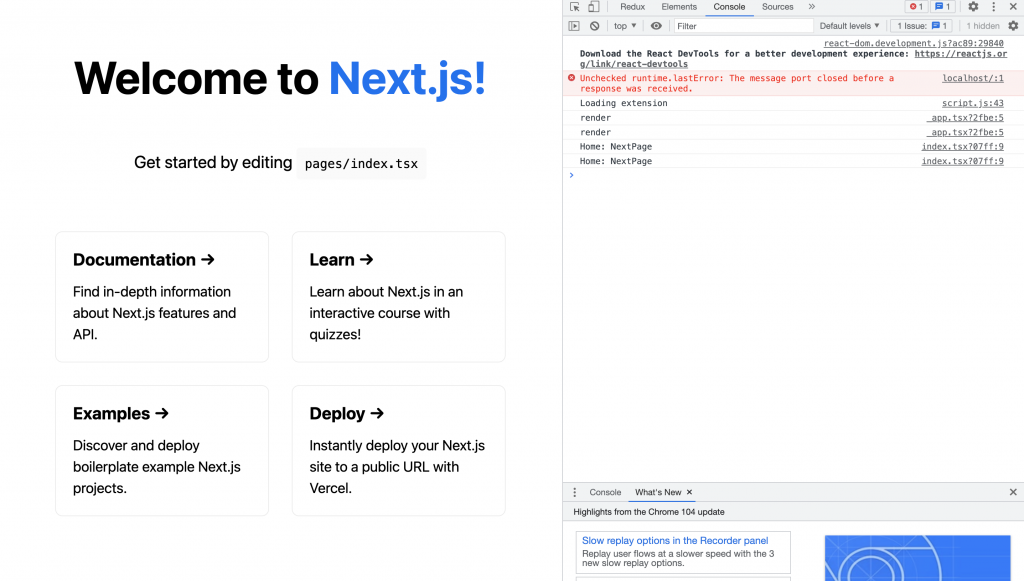Open first _app.tsx?2fbe:5 source link
Viewport: 1024px width, 581px height.
965,118
